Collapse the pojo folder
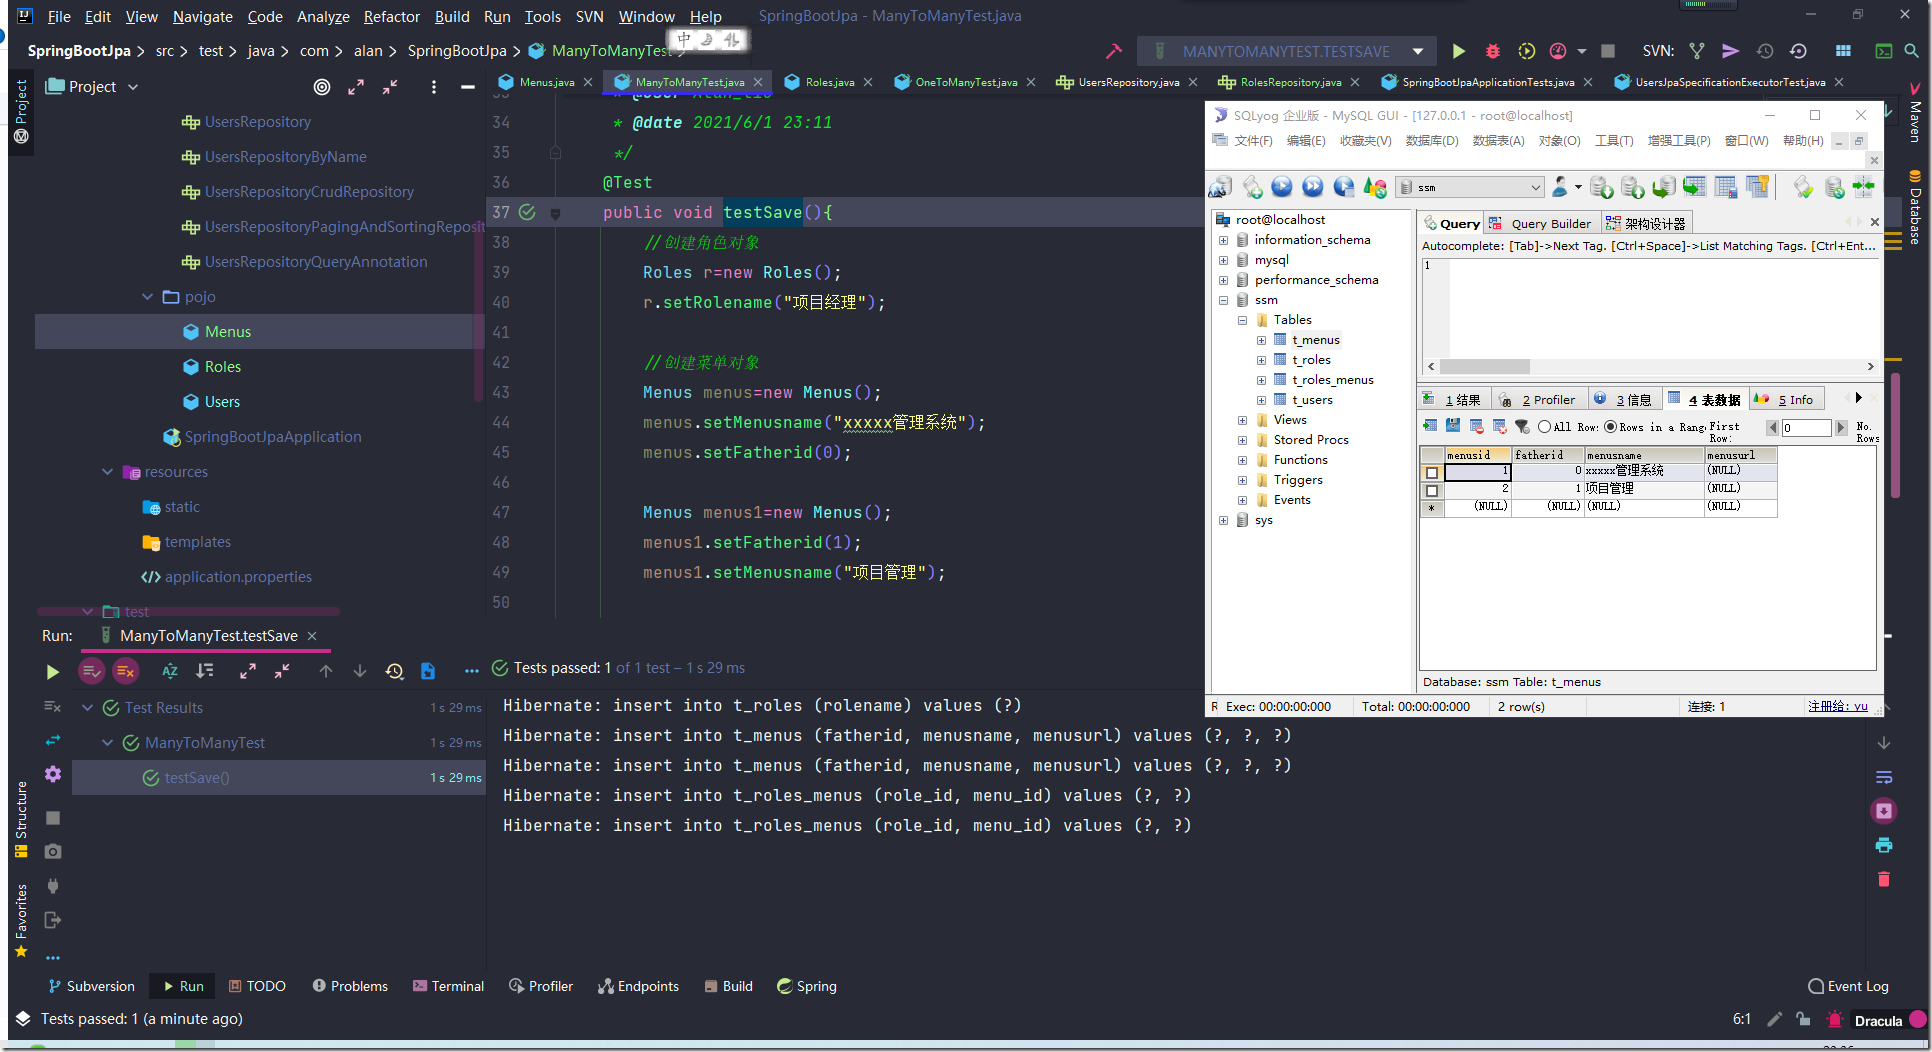 148,297
